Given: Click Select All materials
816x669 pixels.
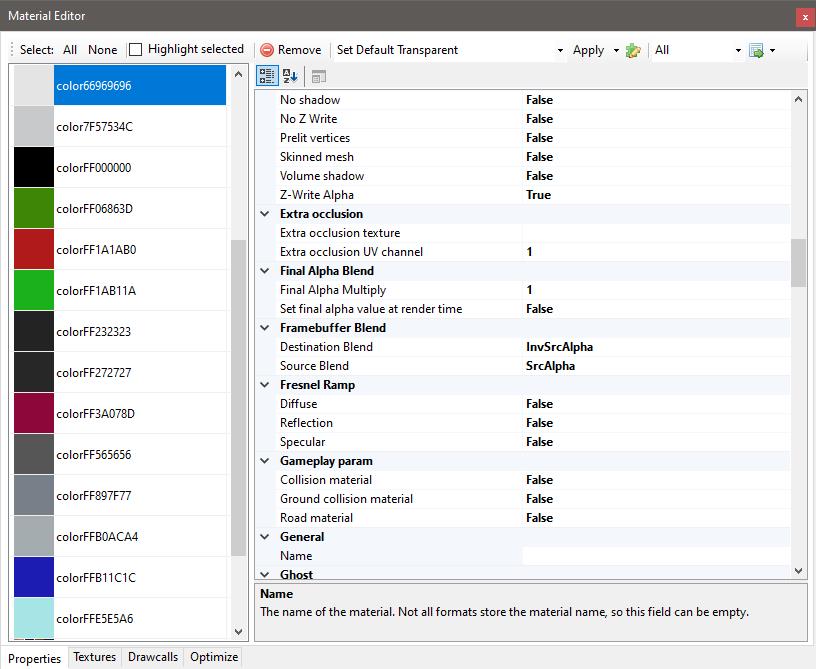Looking at the screenshot, I should click(x=70, y=50).
